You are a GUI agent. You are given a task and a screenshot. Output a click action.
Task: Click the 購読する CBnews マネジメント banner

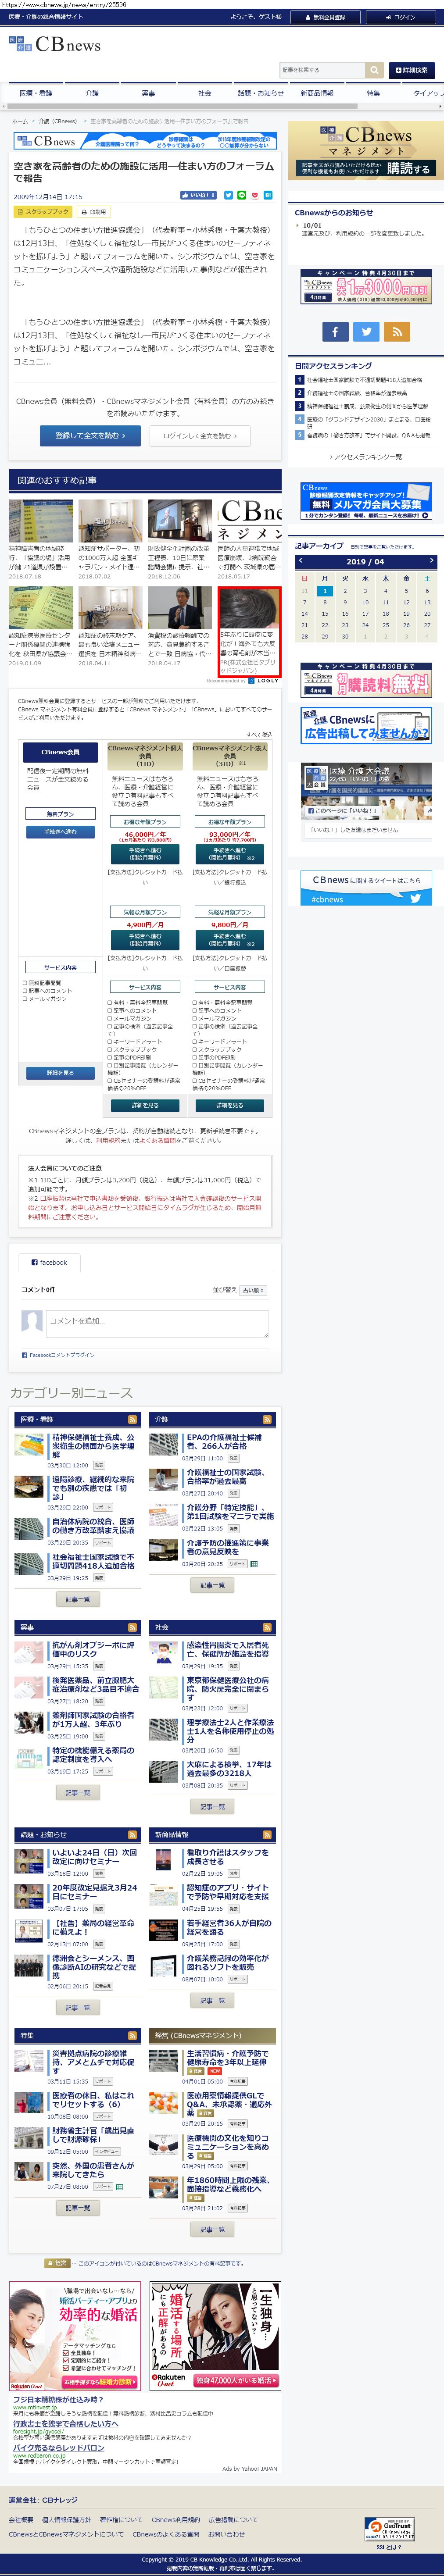(366, 150)
